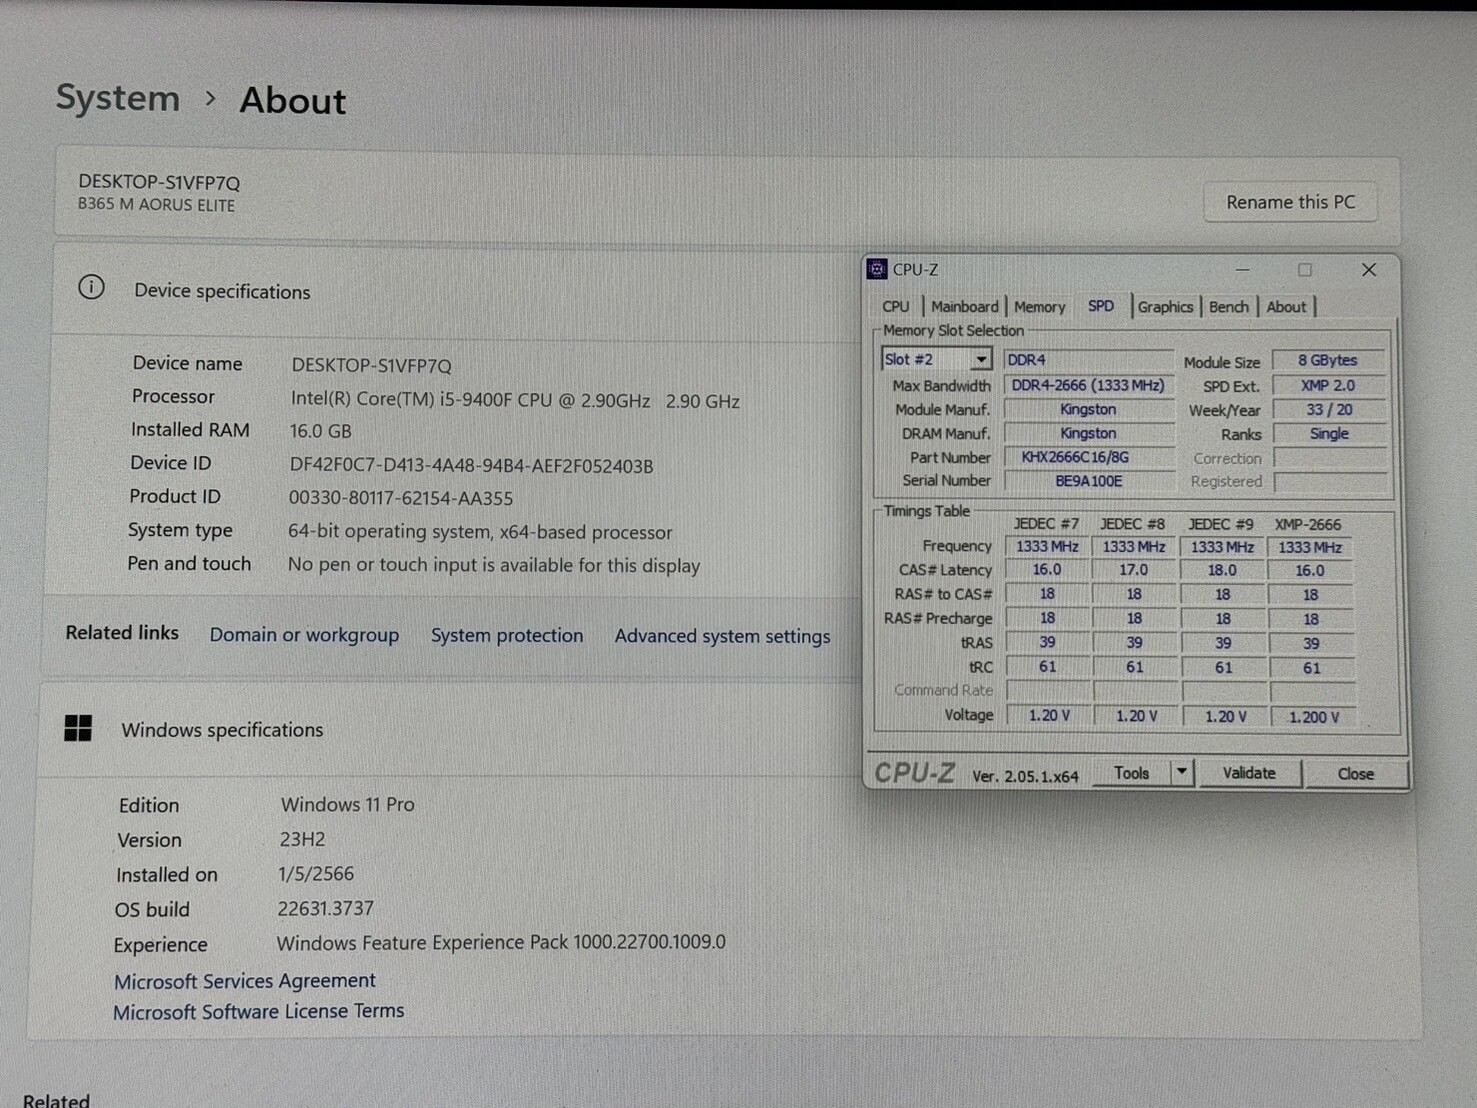Click the Rename this PC button
The height and width of the screenshot is (1108, 1477).
point(1290,202)
